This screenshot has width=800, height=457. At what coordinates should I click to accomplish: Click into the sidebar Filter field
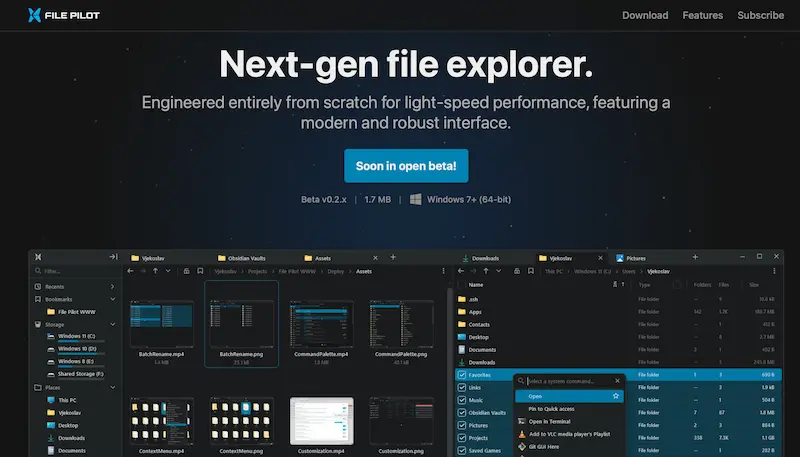(76, 271)
